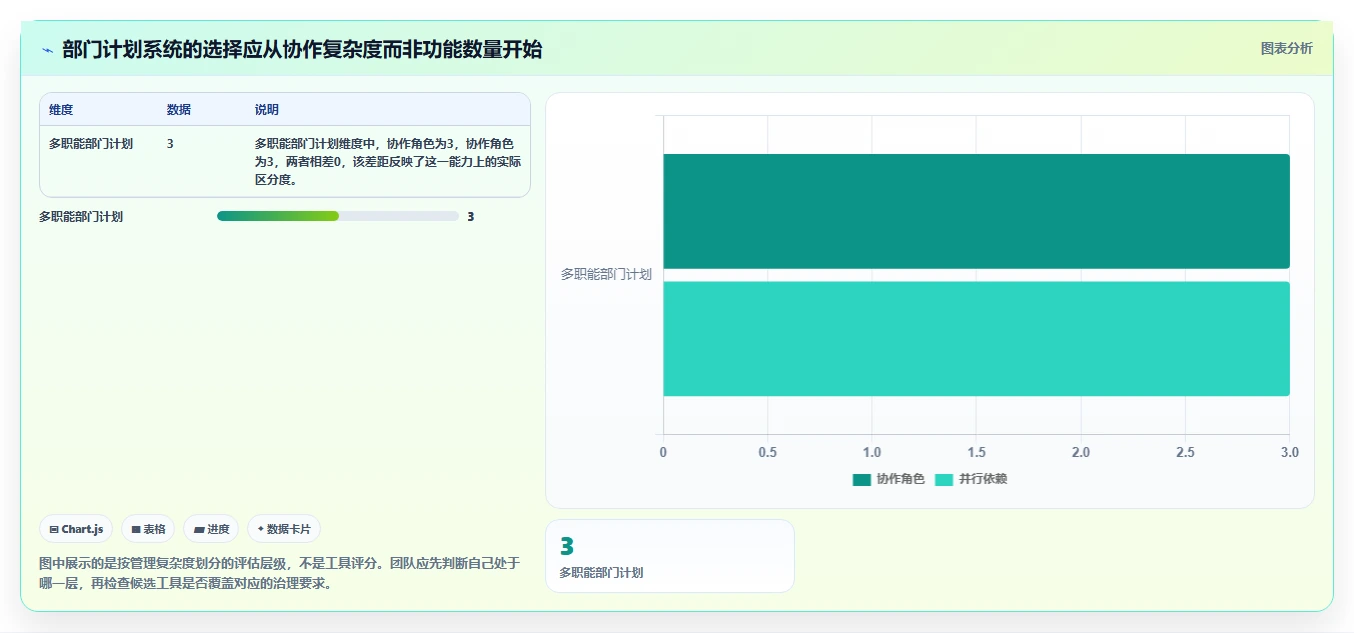Click the 说明 column header
Viewport: 1354px width, 633px height.
point(267,110)
